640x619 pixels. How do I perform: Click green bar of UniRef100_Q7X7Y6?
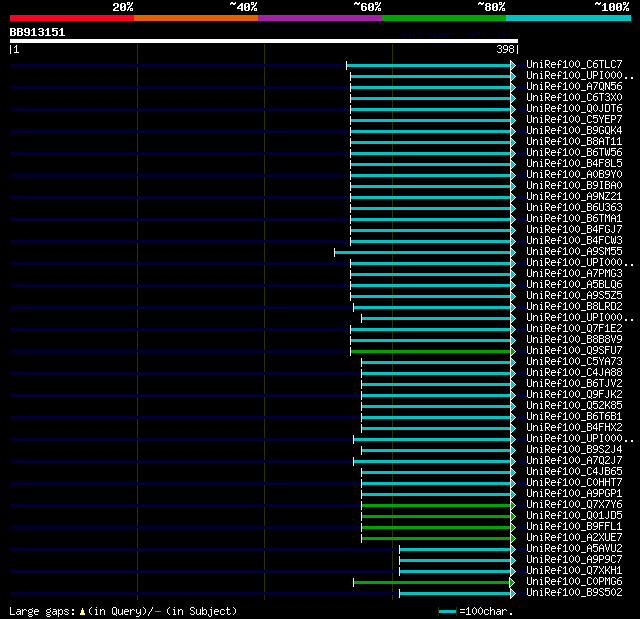click(x=438, y=506)
